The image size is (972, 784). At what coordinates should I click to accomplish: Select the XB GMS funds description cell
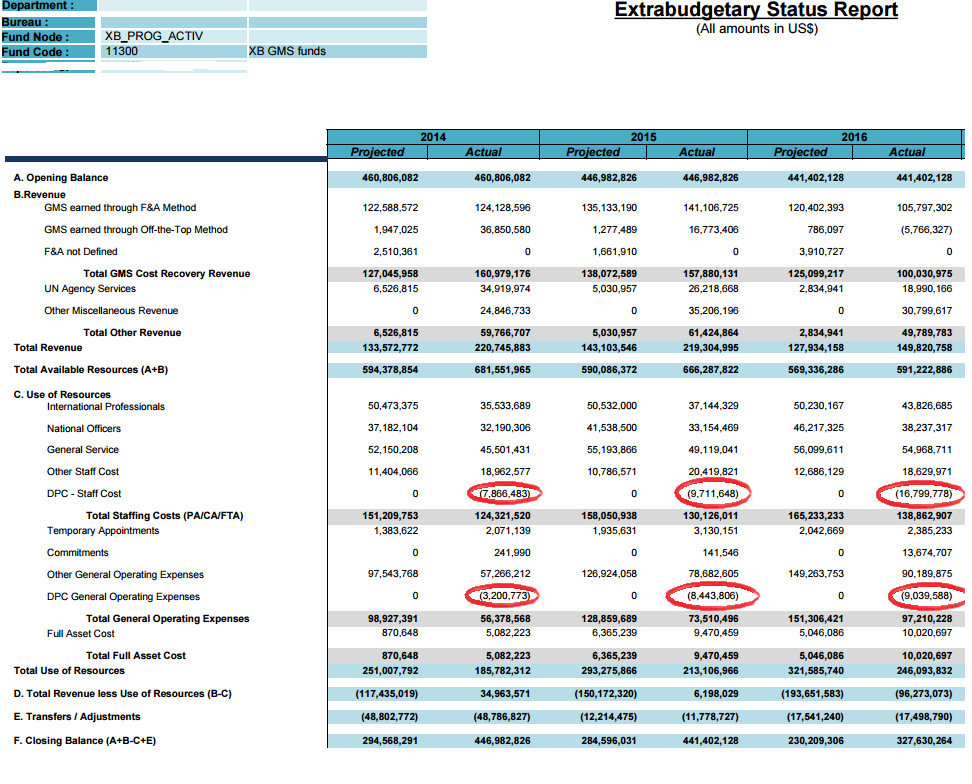click(288, 51)
